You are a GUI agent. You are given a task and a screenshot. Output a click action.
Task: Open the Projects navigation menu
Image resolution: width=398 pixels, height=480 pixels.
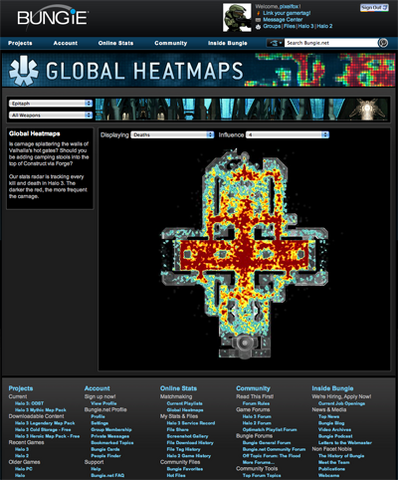point(20,43)
